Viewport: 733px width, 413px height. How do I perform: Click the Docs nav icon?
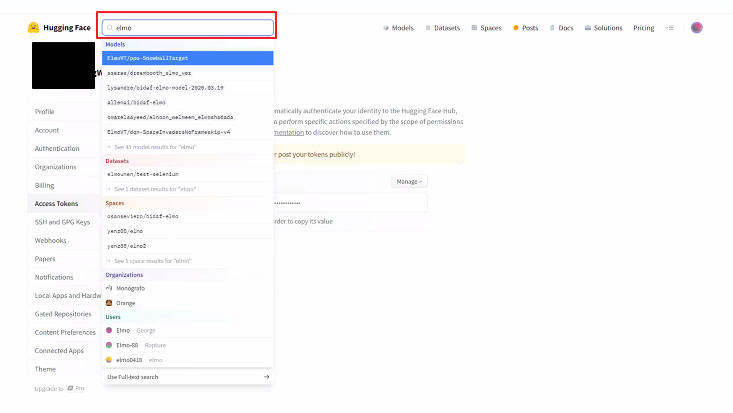coord(552,28)
